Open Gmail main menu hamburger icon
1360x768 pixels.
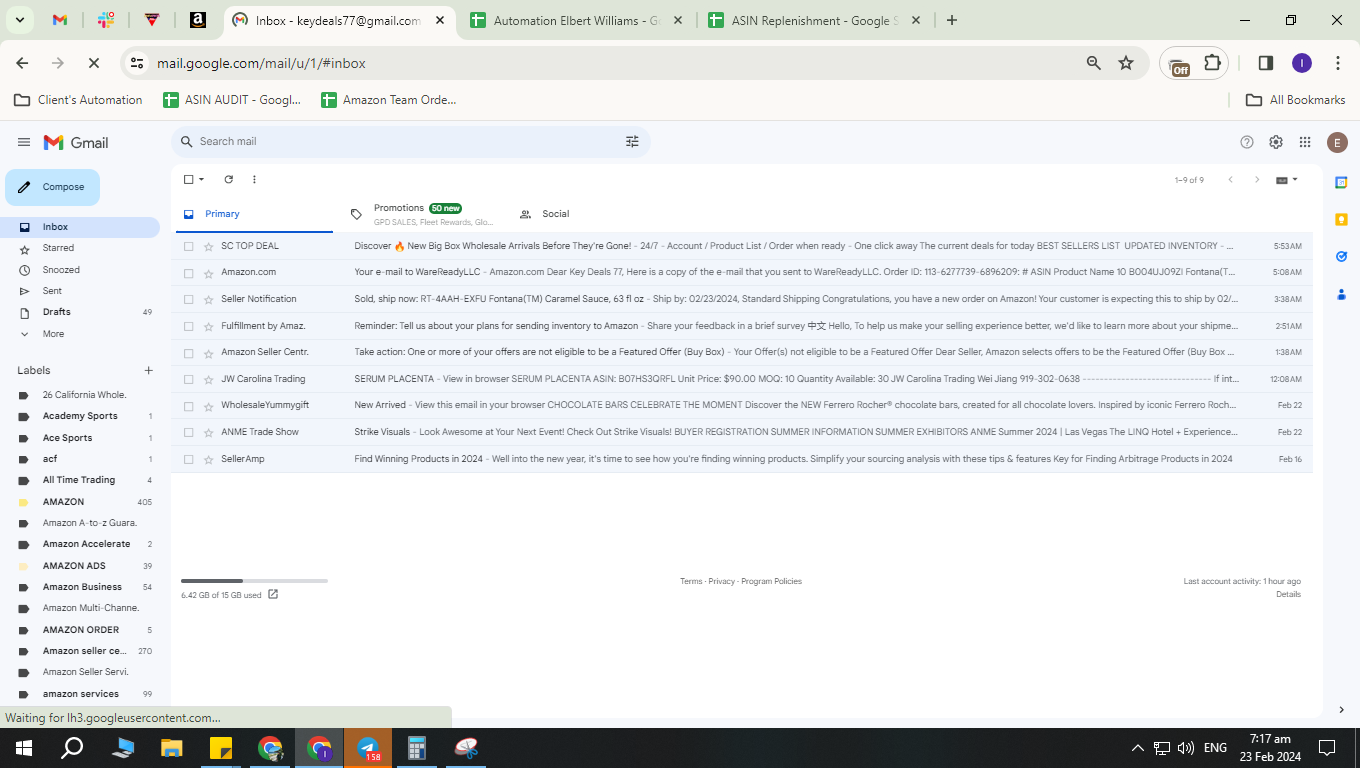[x=24, y=143]
